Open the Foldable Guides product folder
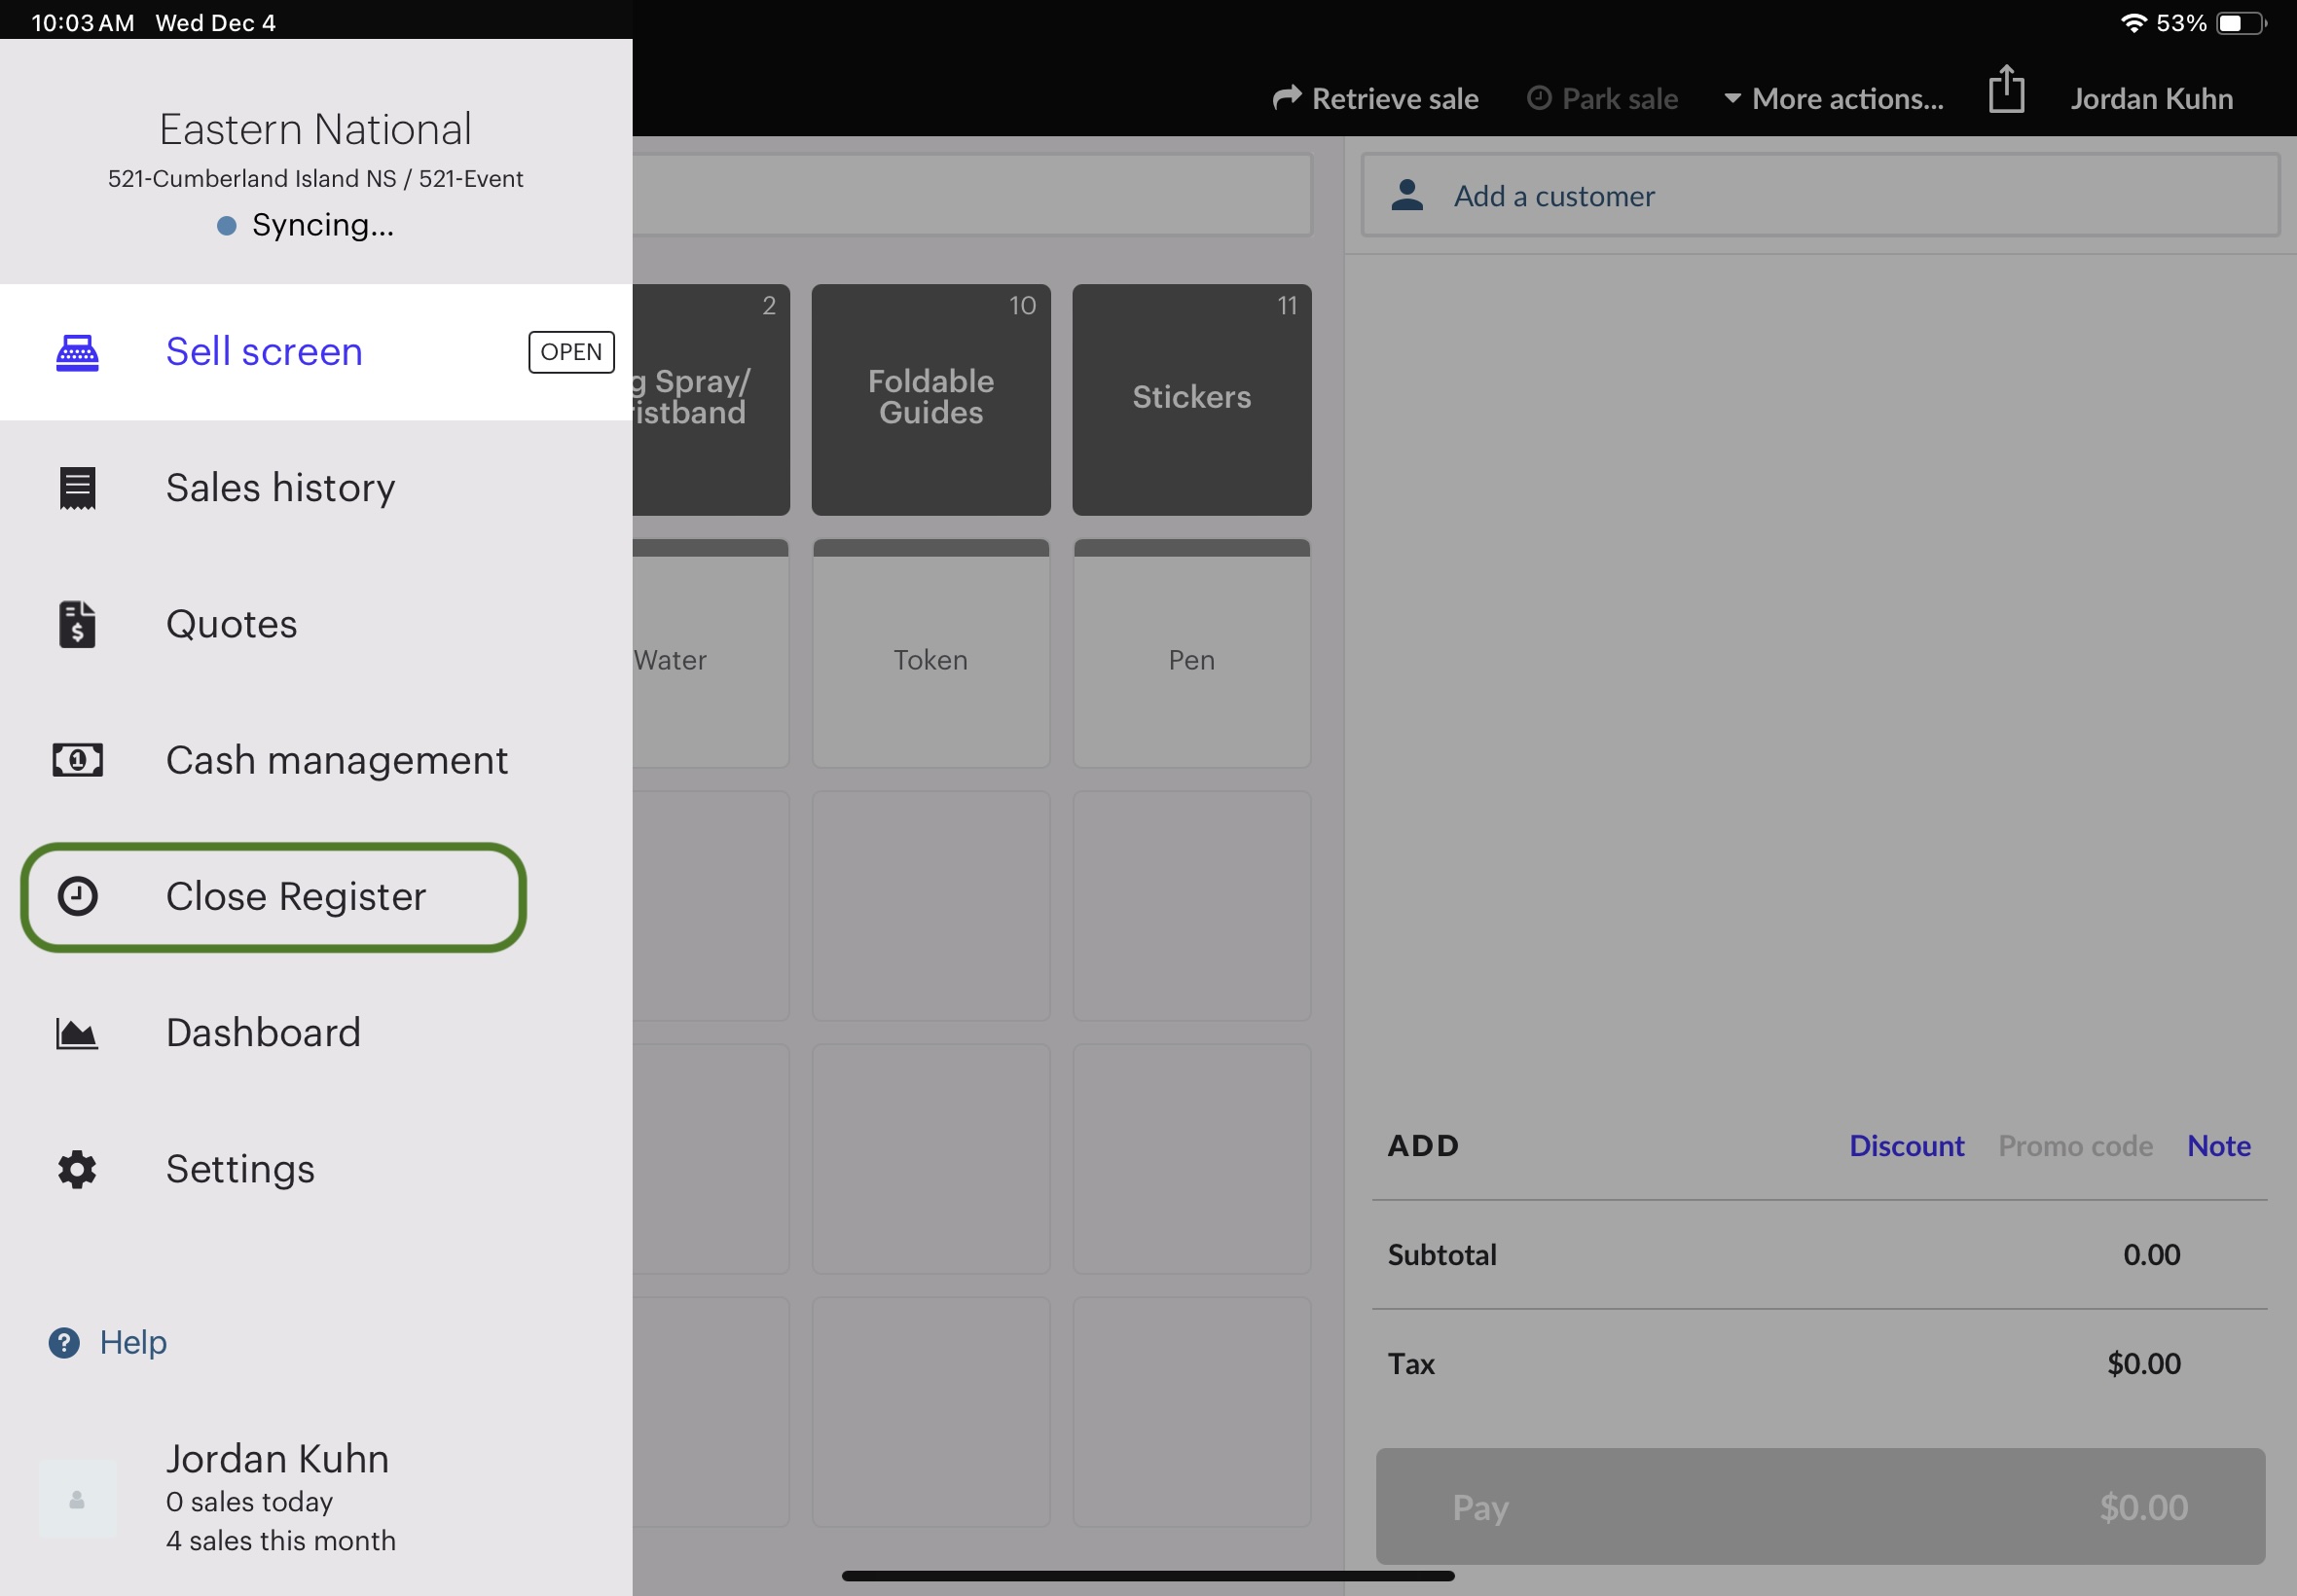This screenshot has width=2297, height=1596. [x=931, y=400]
